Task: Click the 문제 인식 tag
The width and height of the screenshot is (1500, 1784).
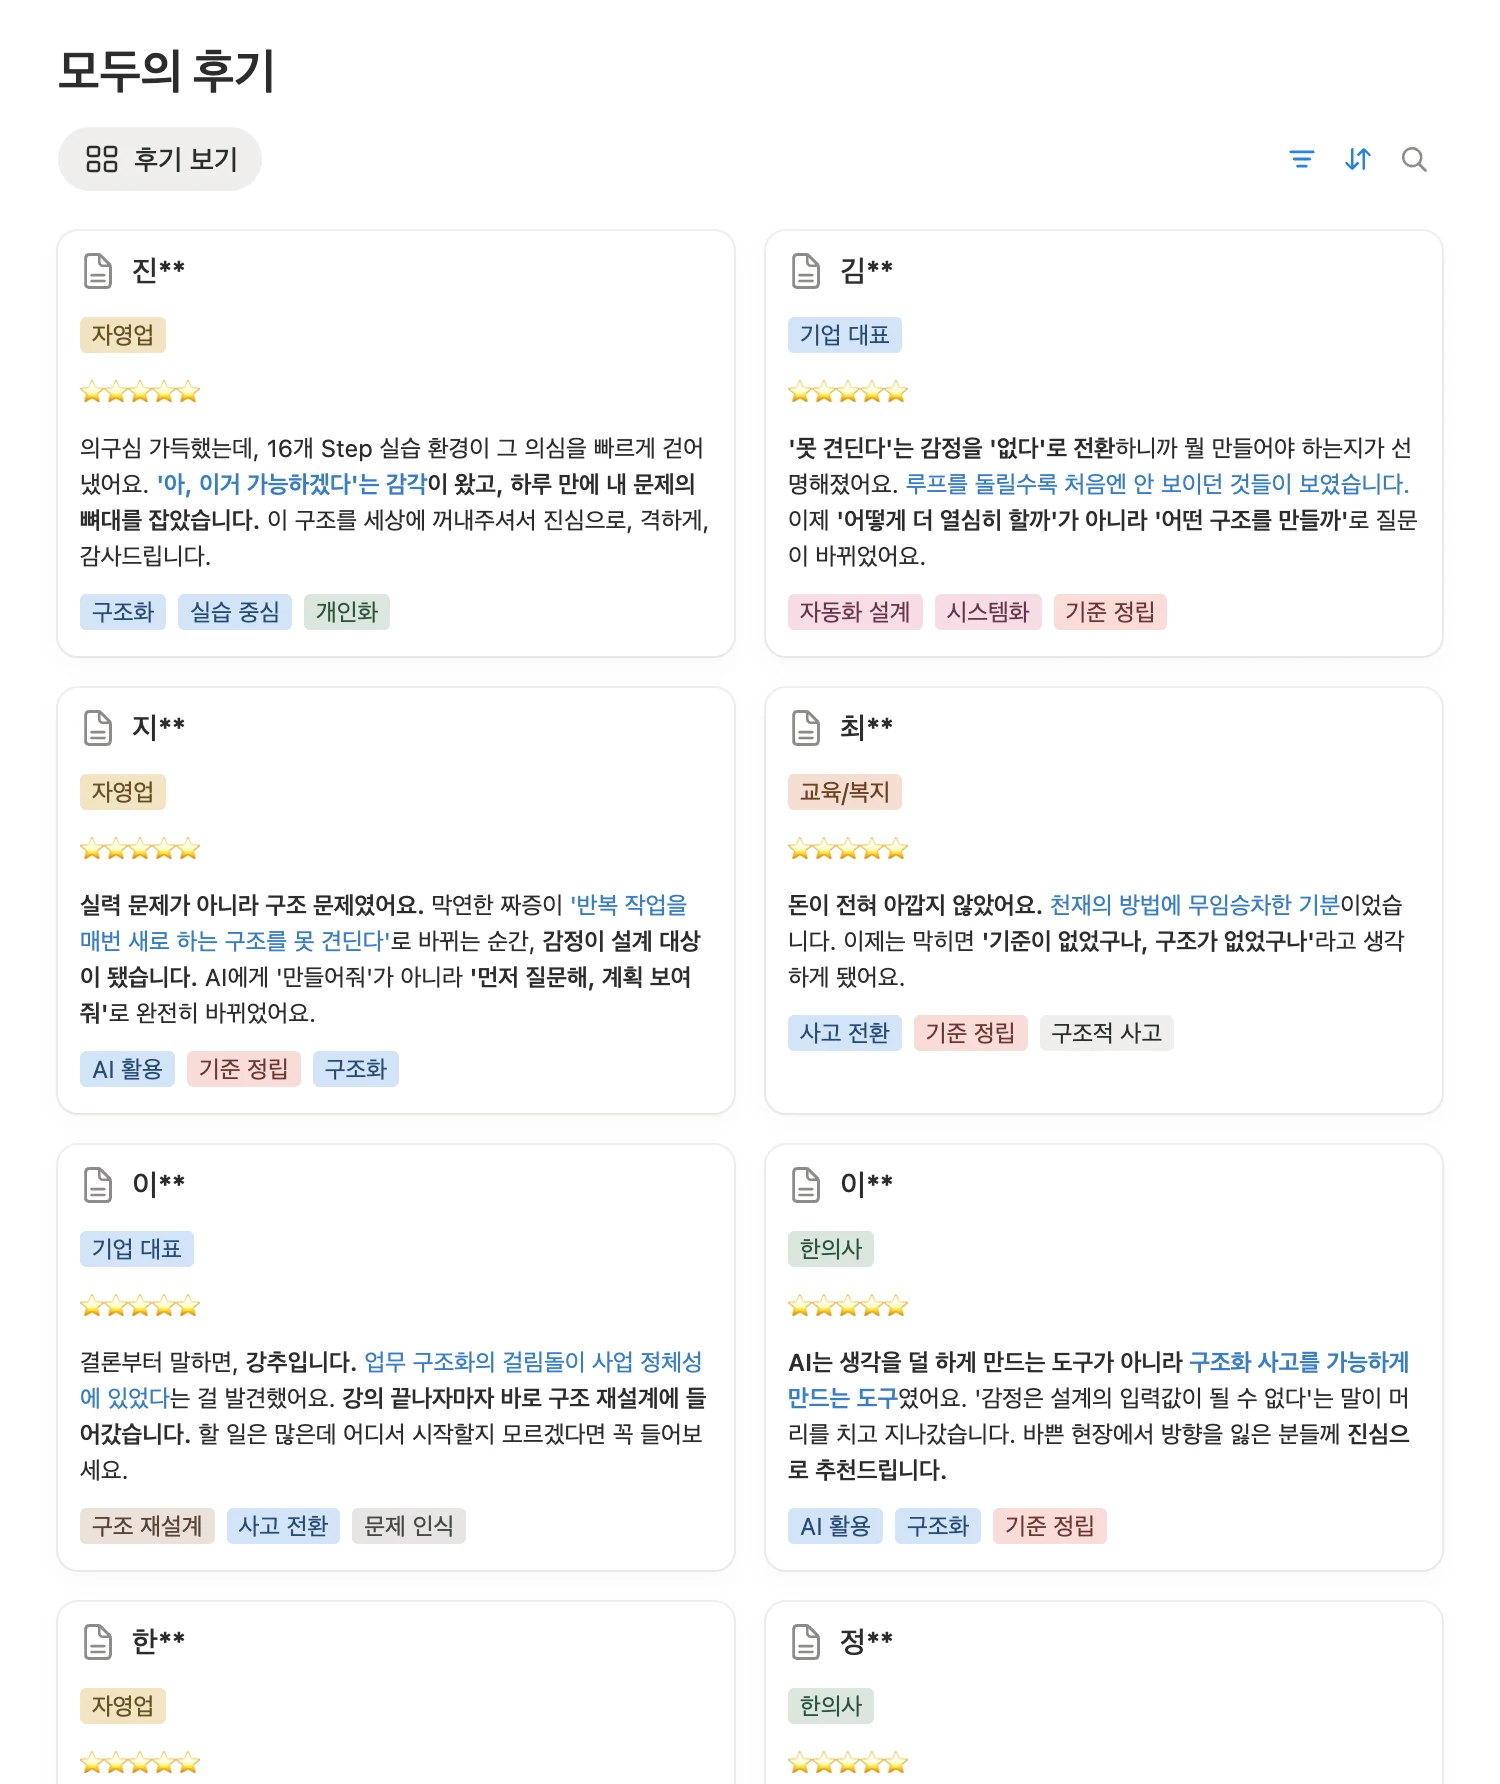Action: [408, 1526]
